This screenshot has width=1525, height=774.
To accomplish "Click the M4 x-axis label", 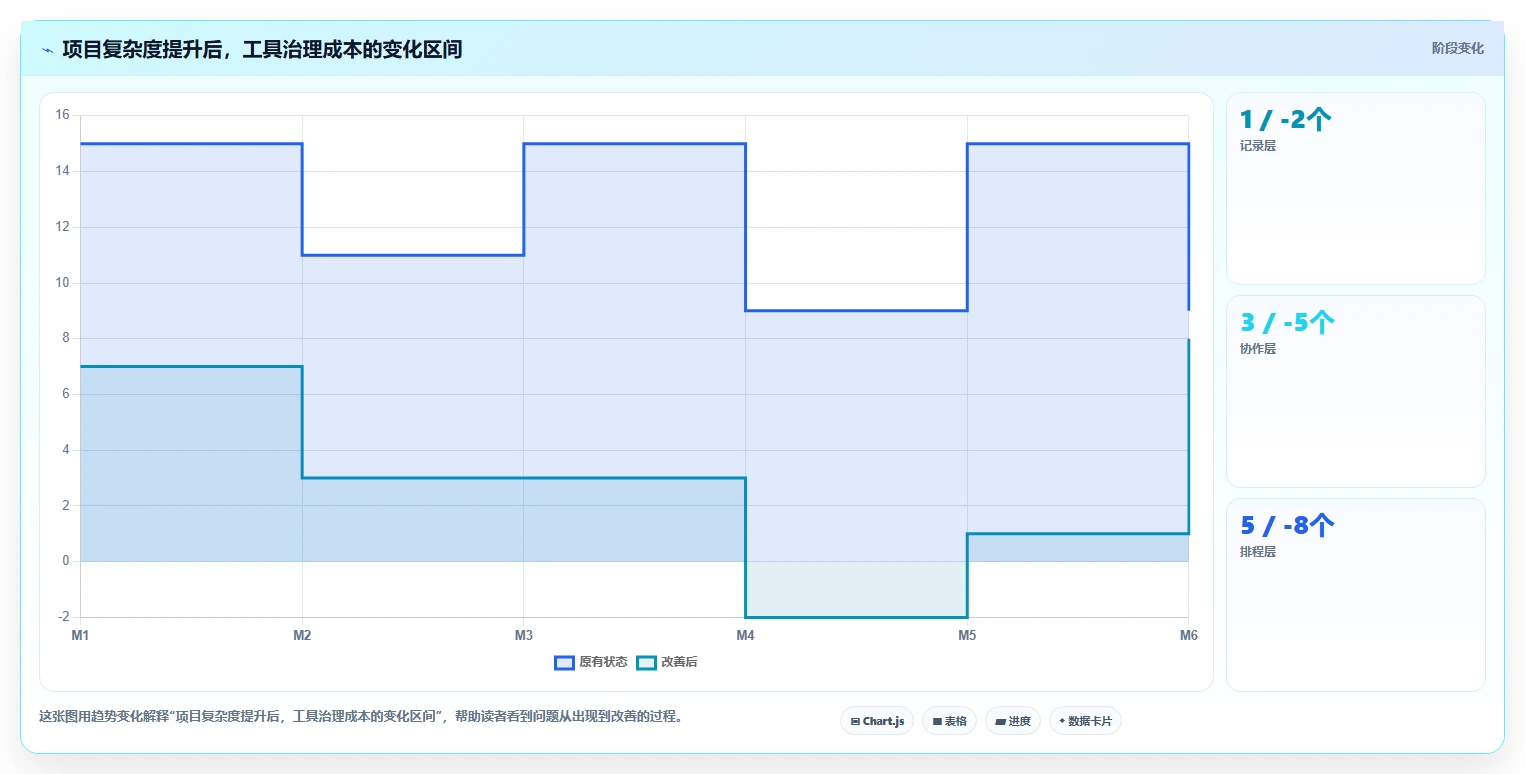I will 745,635.
